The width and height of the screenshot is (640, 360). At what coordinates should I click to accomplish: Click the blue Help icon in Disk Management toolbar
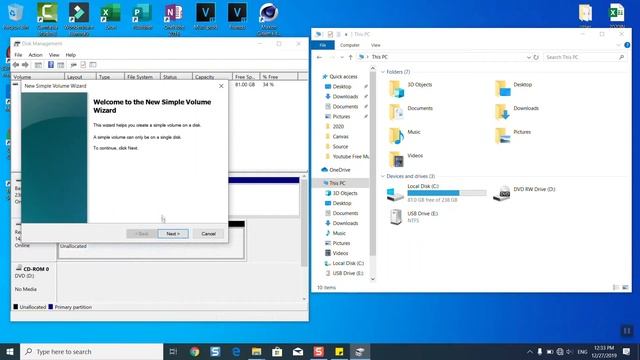[51, 65]
